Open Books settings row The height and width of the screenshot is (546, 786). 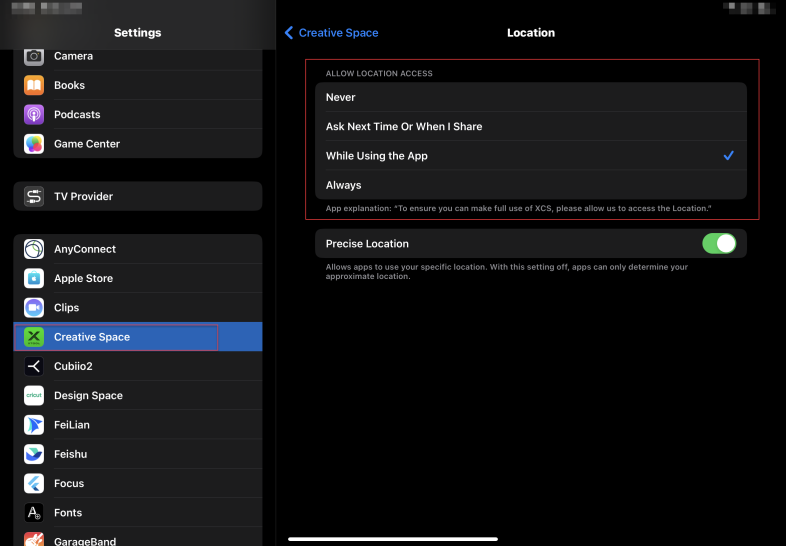[x=138, y=85]
